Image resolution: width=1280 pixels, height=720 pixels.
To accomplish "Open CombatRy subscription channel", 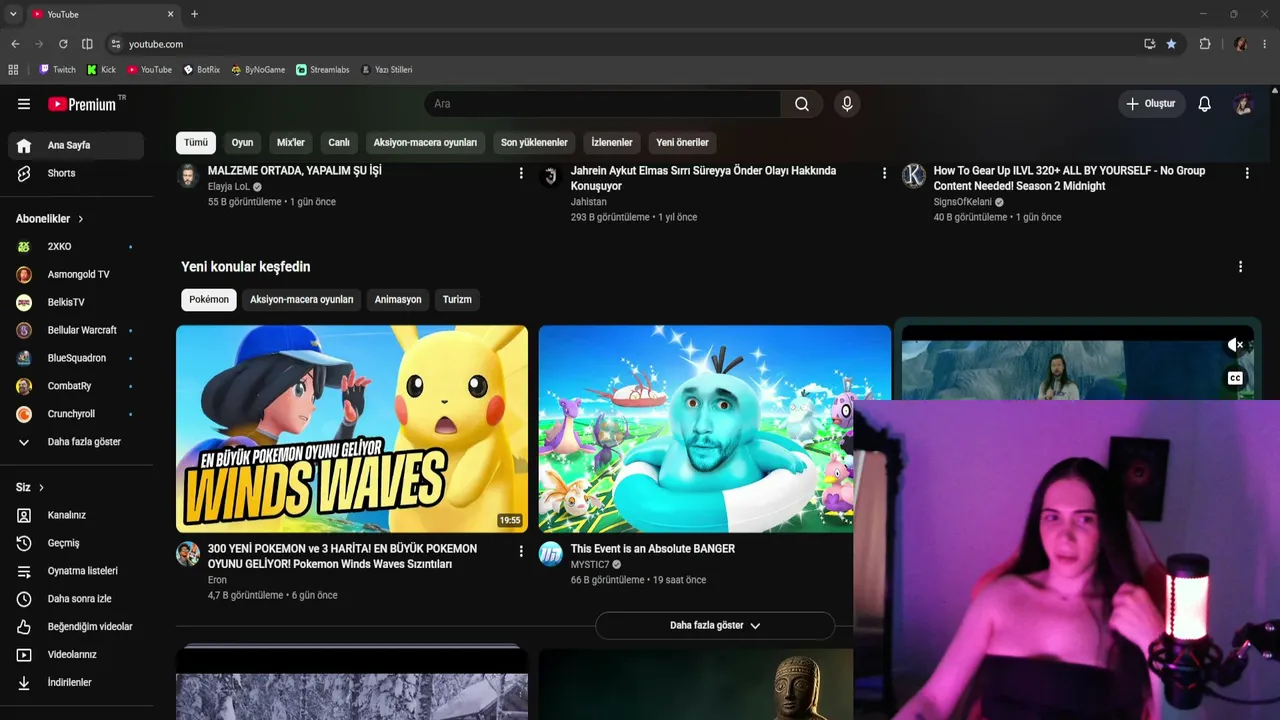I will [x=76, y=386].
